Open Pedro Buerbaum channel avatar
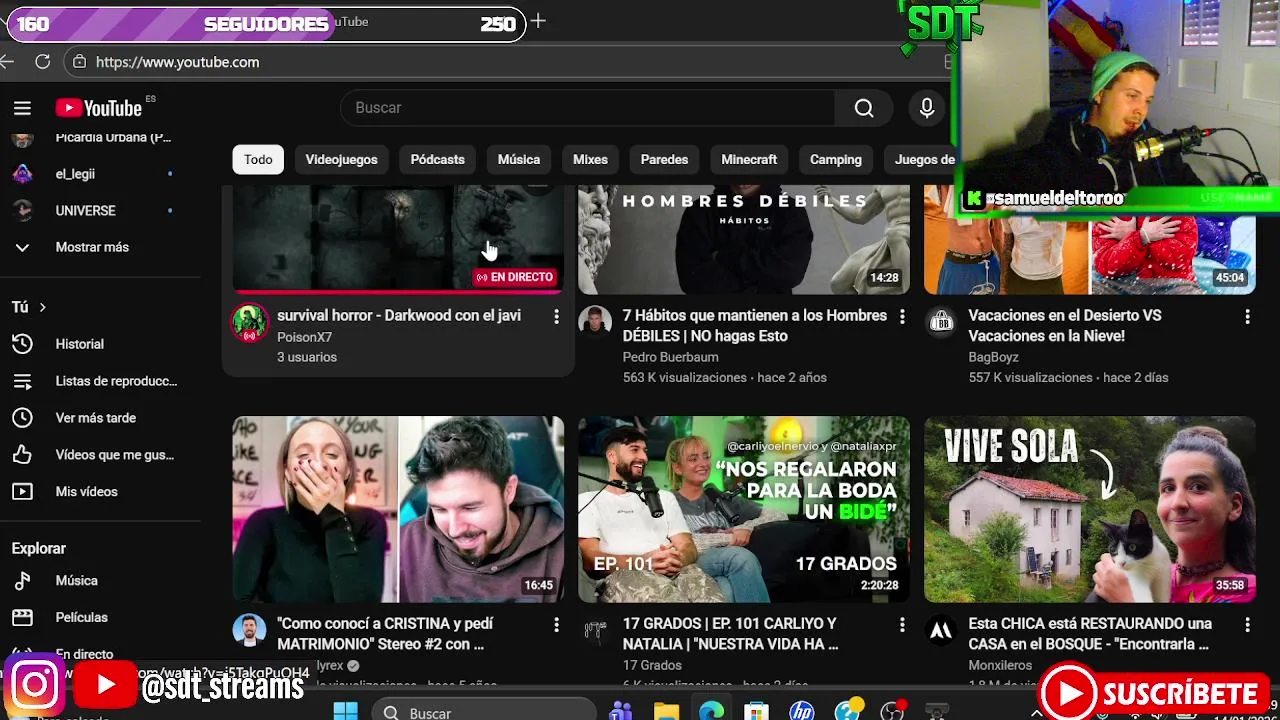 coord(595,323)
